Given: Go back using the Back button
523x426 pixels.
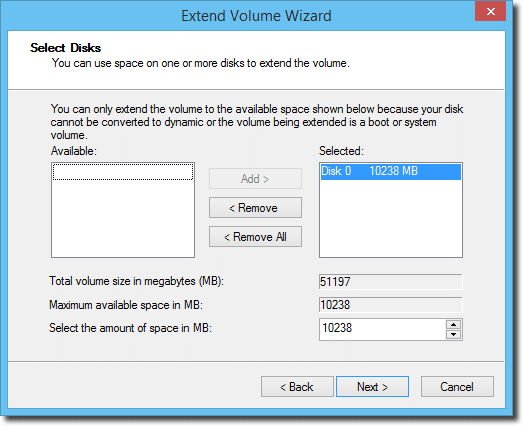Looking at the screenshot, I should [297, 387].
